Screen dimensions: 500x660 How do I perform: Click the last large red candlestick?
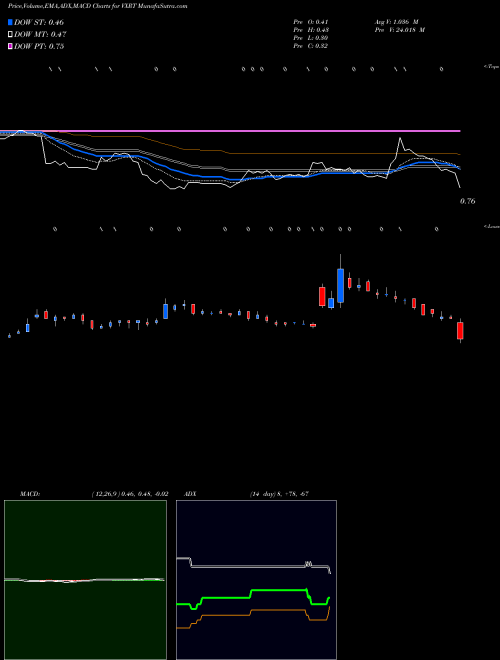(460, 330)
